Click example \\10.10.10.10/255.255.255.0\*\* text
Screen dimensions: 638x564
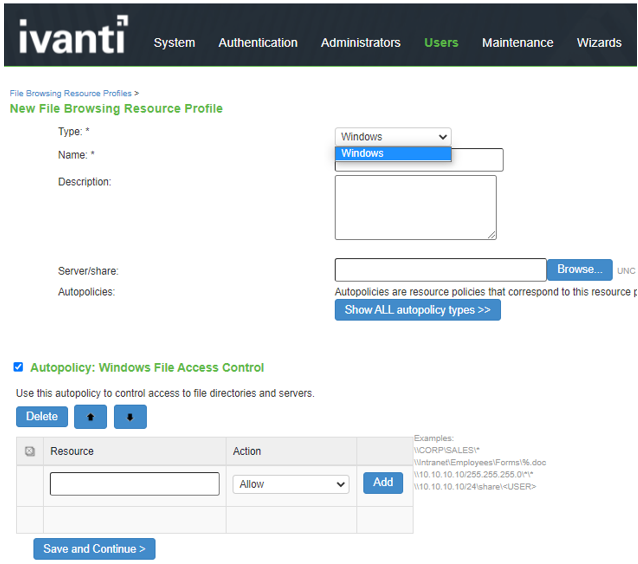[x=473, y=474]
